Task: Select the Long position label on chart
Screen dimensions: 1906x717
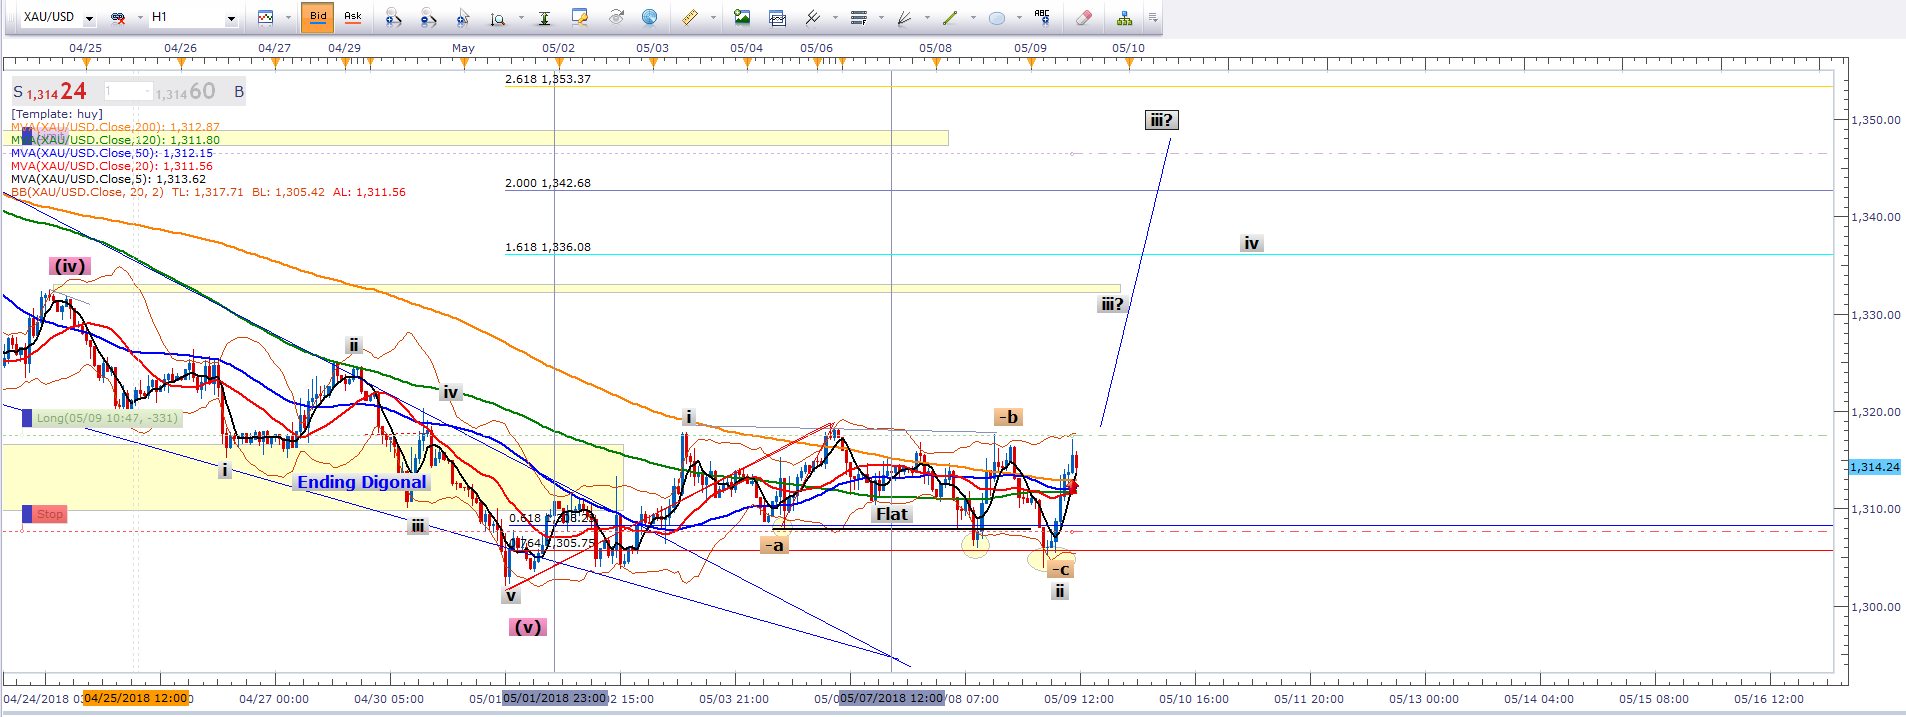Action: click(x=106, y=418)
